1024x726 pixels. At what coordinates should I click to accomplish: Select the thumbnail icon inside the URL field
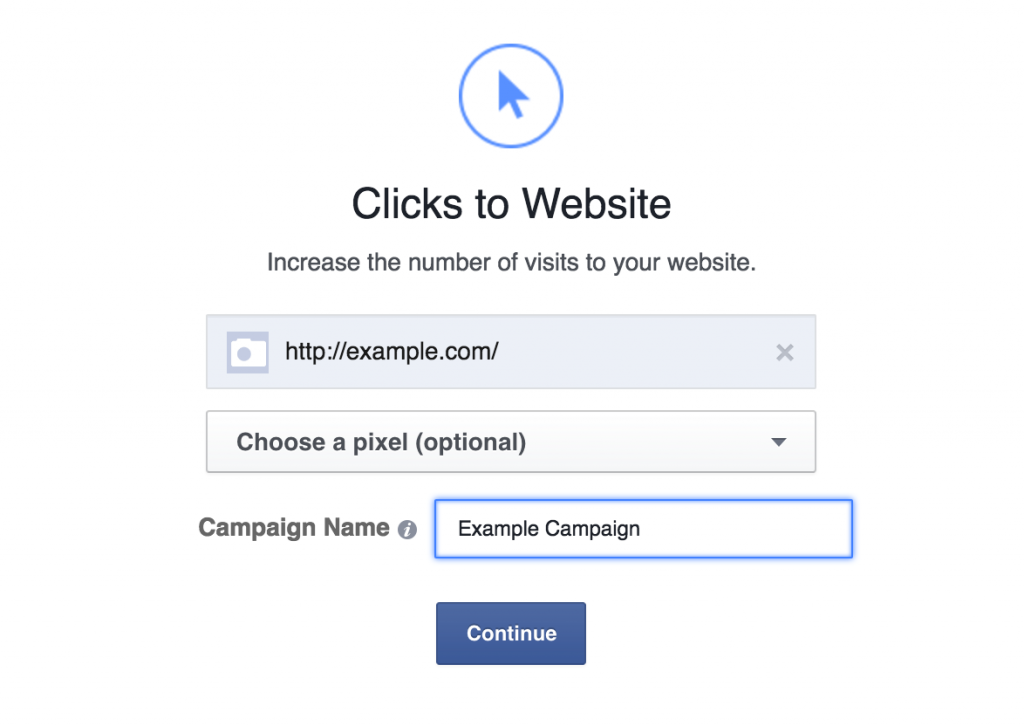point(247,352)
